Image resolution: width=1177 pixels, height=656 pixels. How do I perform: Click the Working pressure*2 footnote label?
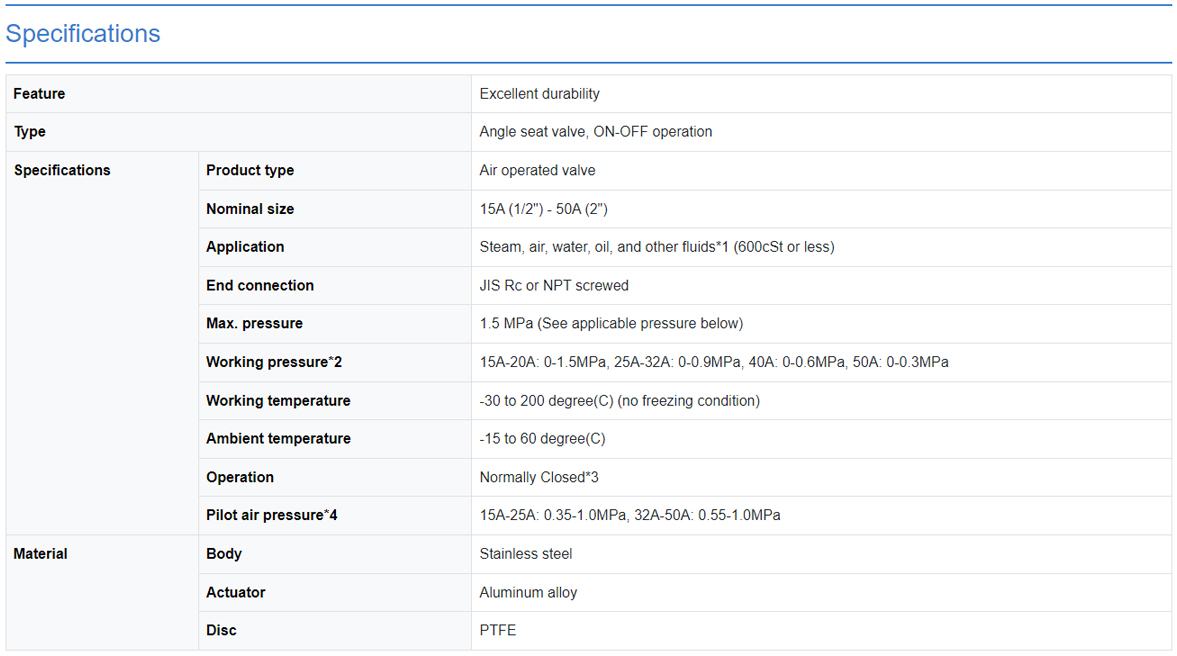pos(274,362)
